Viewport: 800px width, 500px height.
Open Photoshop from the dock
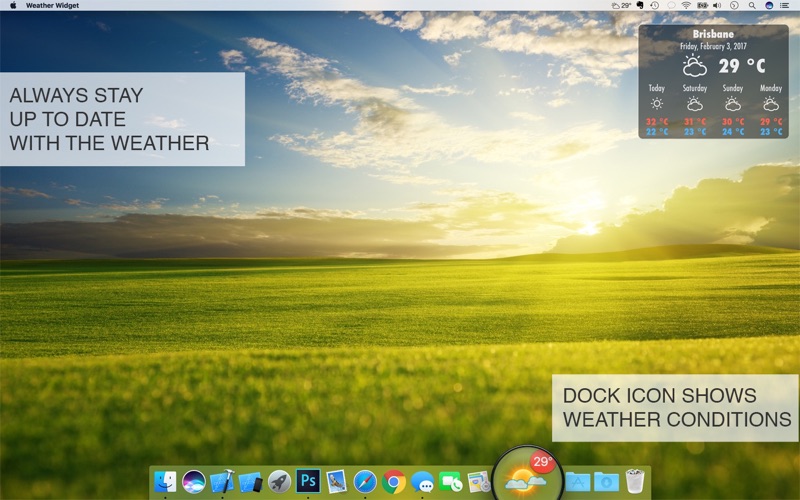(x=308, y=481)
